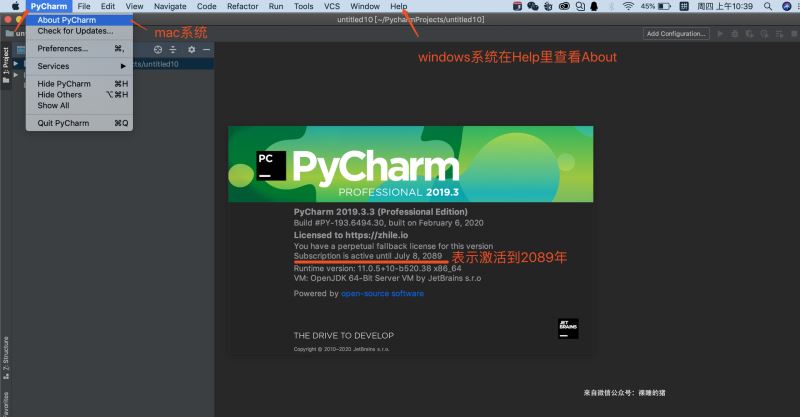This screenshot has width=800, height=417.
Task: Click the collapse all icon in Project panel
Action: 173,50
